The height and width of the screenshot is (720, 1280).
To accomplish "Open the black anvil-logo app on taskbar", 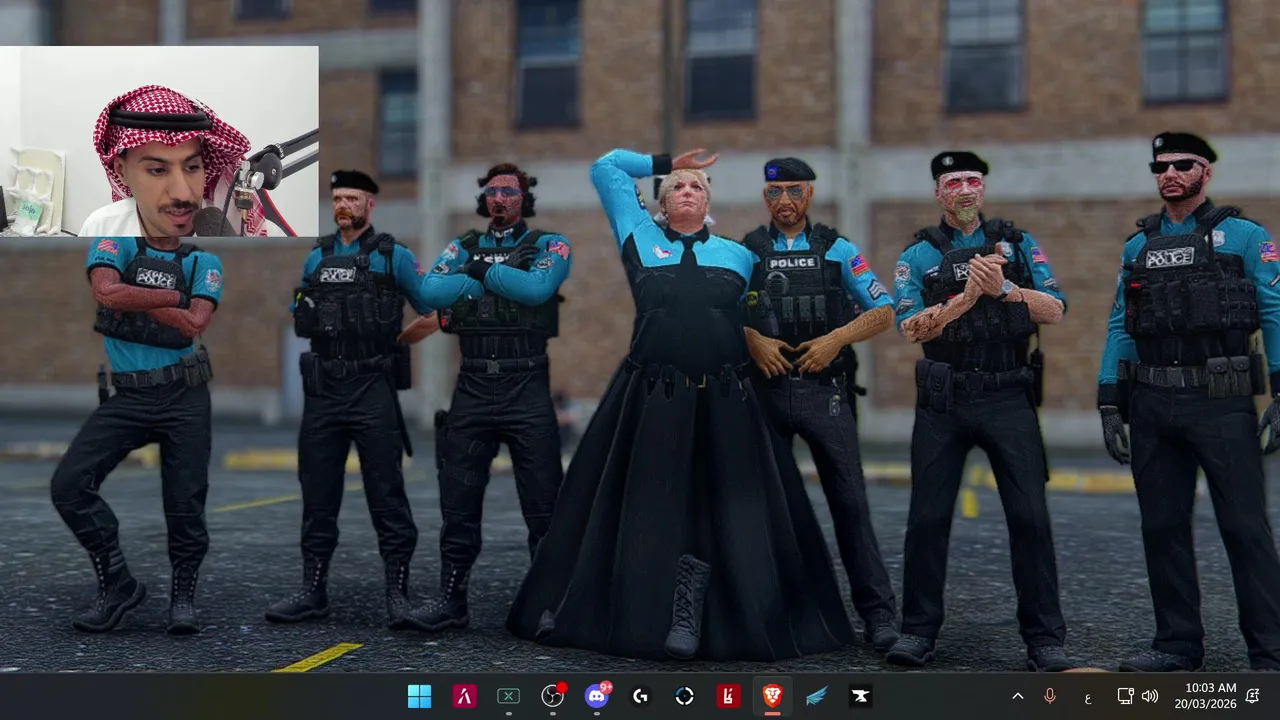I will click(x=860, y=696).
